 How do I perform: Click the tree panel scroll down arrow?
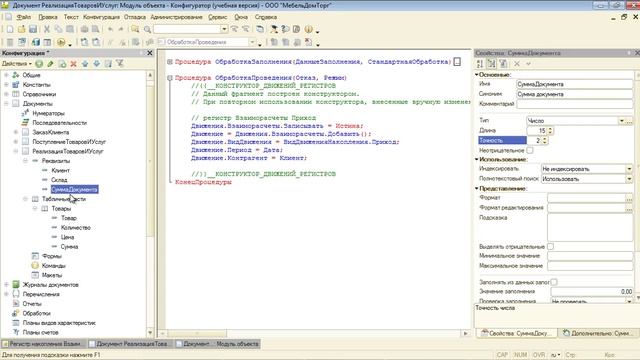pos(150,333)
